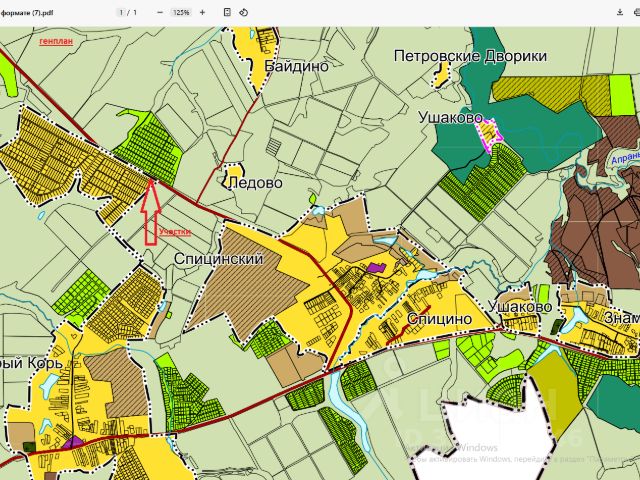The width and height of the screenshot is (640, 480).
Task: Click 'Ушаково' label next to 'Знам'
Action: click(520, 307)
